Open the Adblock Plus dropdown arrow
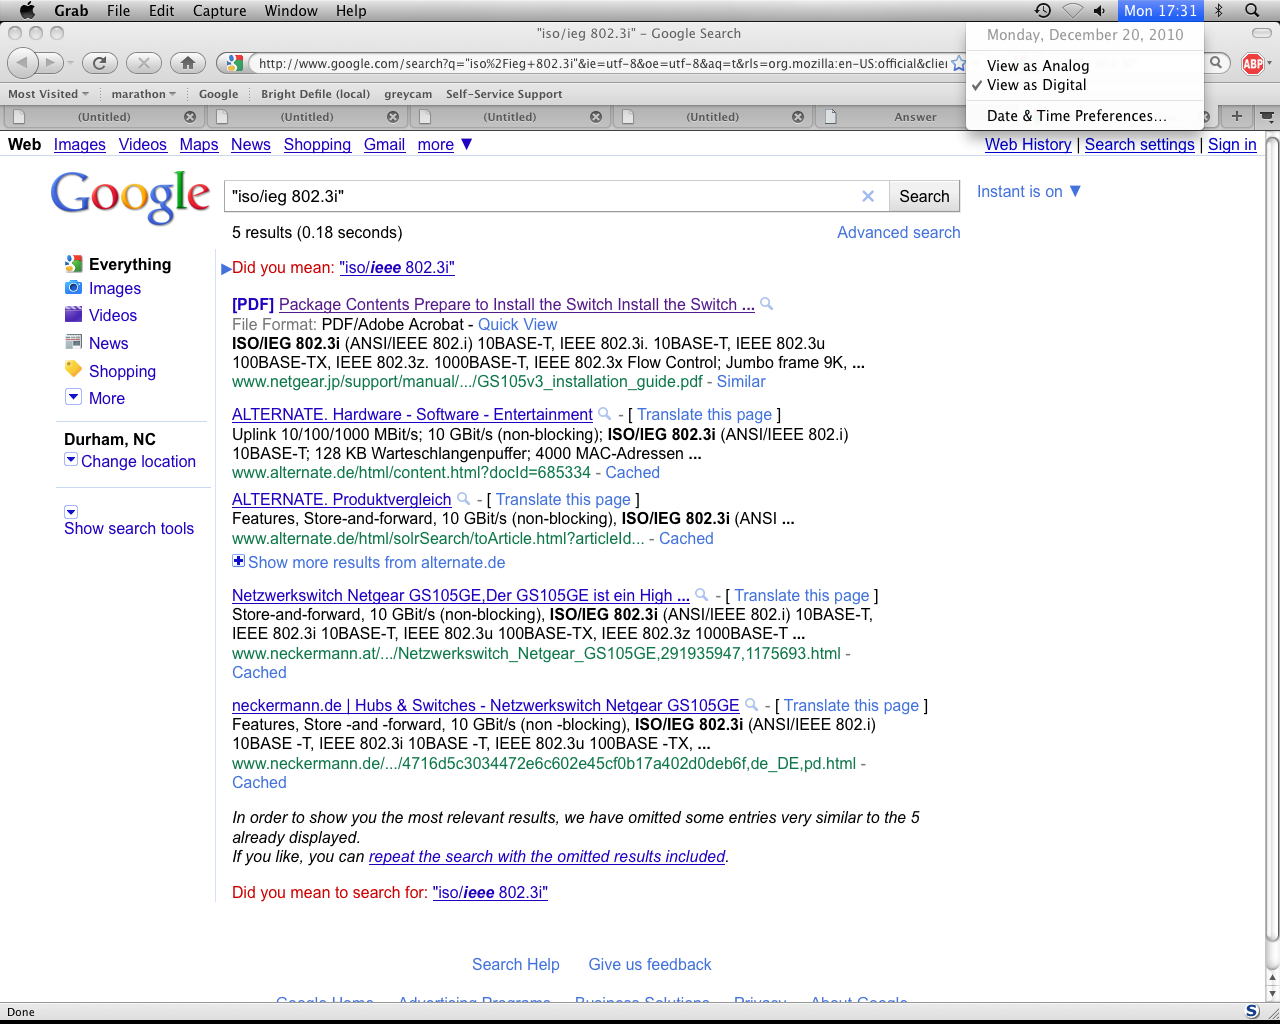 point(1269,63)
